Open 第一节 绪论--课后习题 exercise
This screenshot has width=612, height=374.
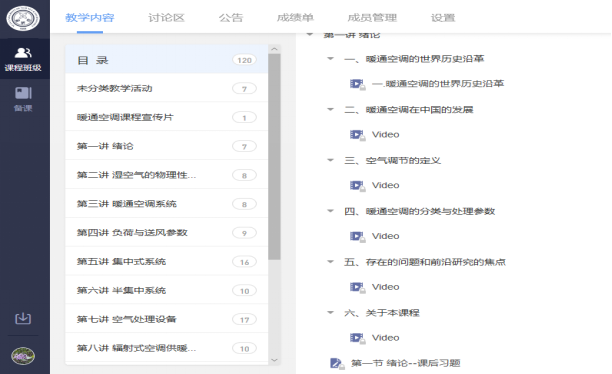click(406, 363)
